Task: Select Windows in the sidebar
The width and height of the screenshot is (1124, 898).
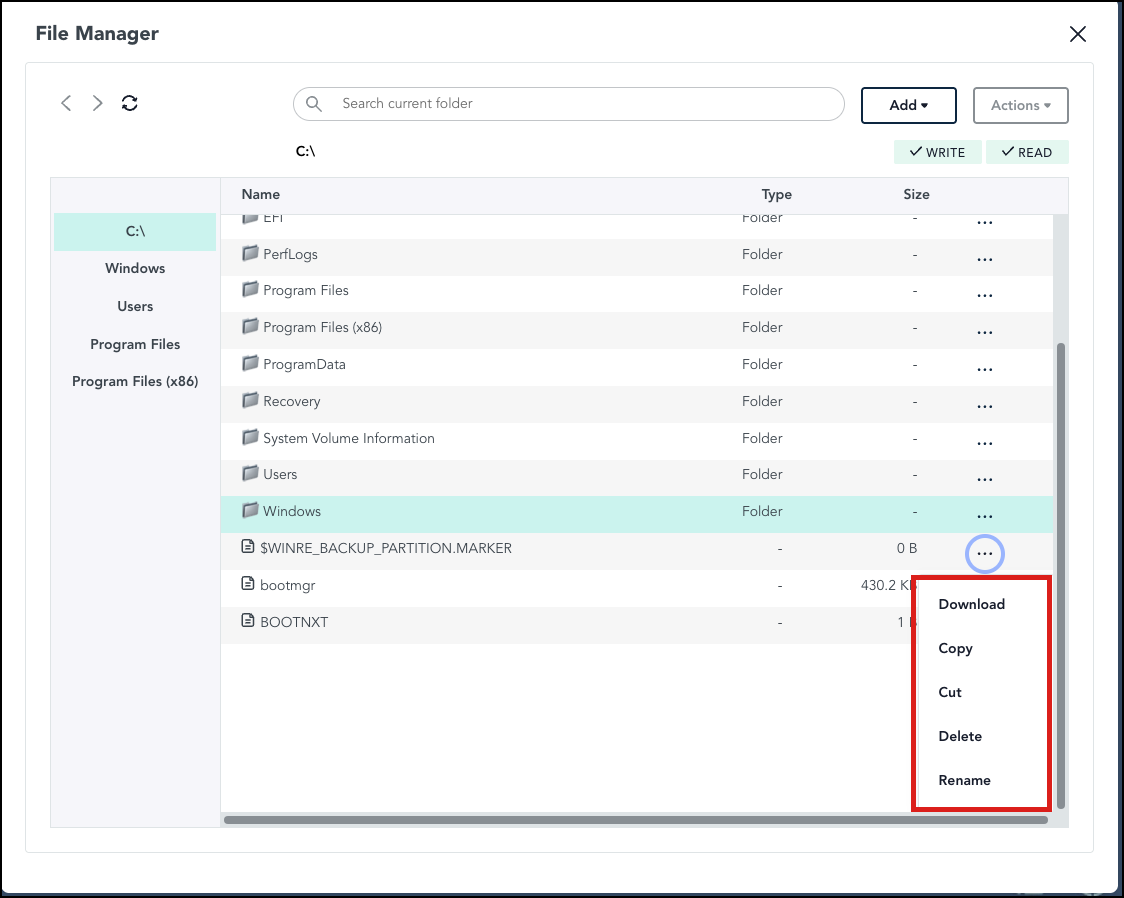Action: click(135, 268)
